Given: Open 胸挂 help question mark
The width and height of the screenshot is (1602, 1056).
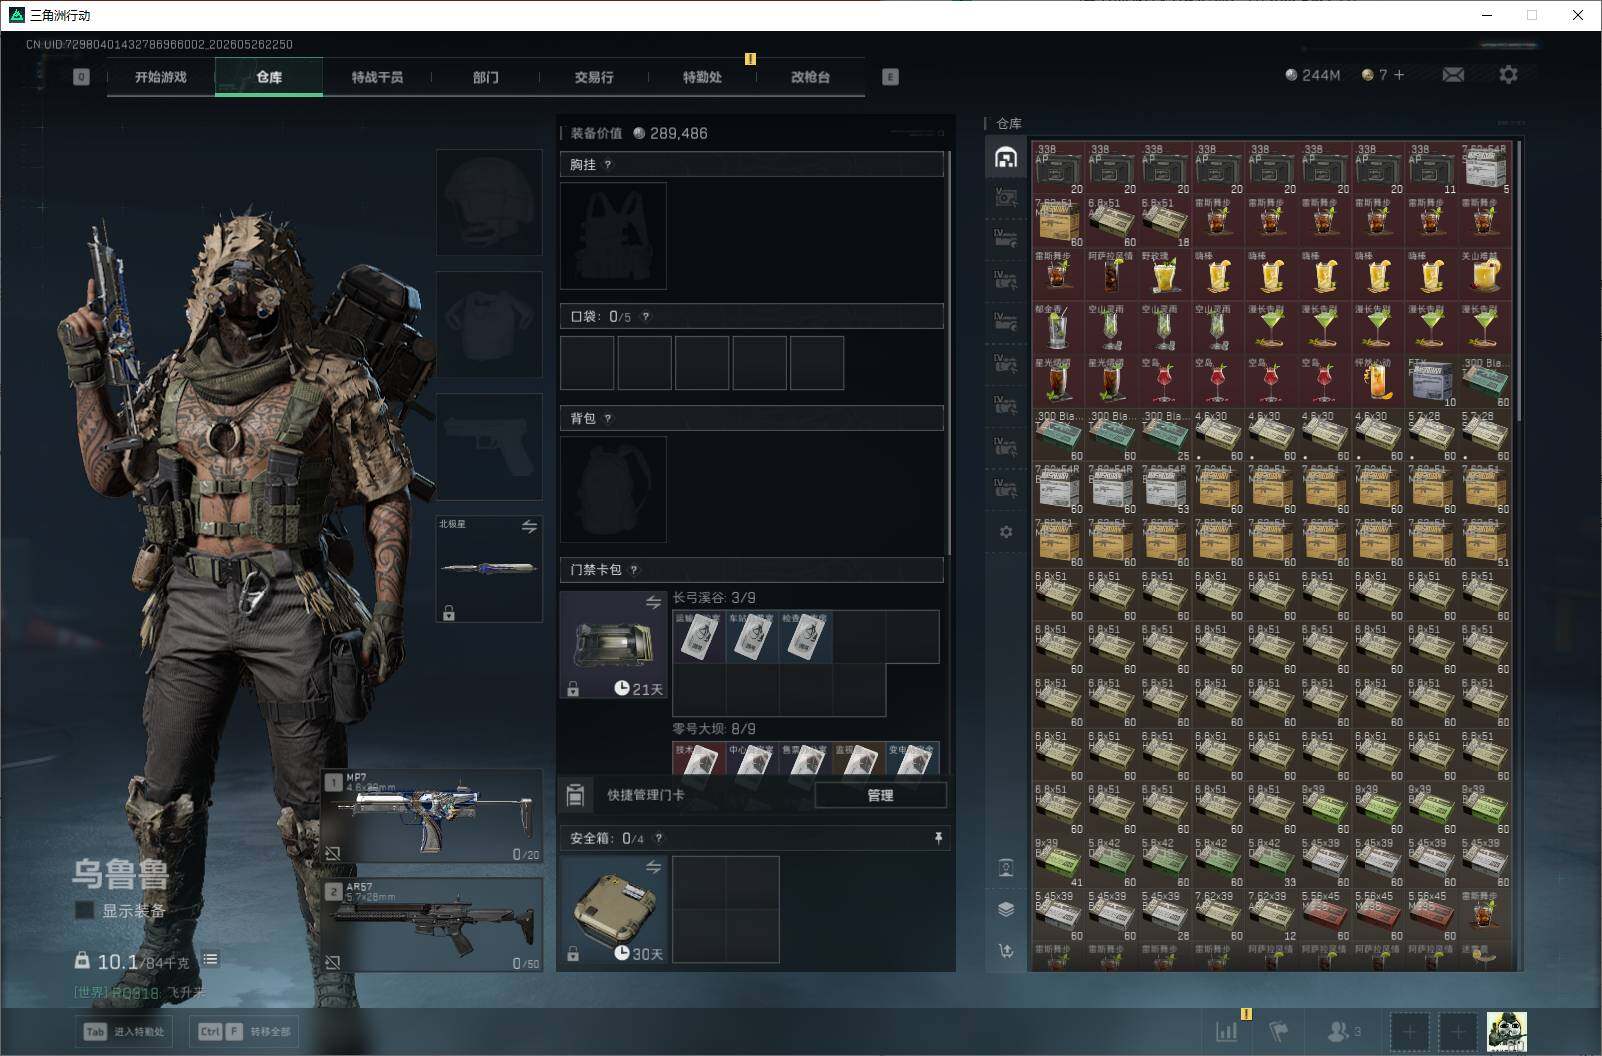Looking at the screenshot, I should click(608, 165).
